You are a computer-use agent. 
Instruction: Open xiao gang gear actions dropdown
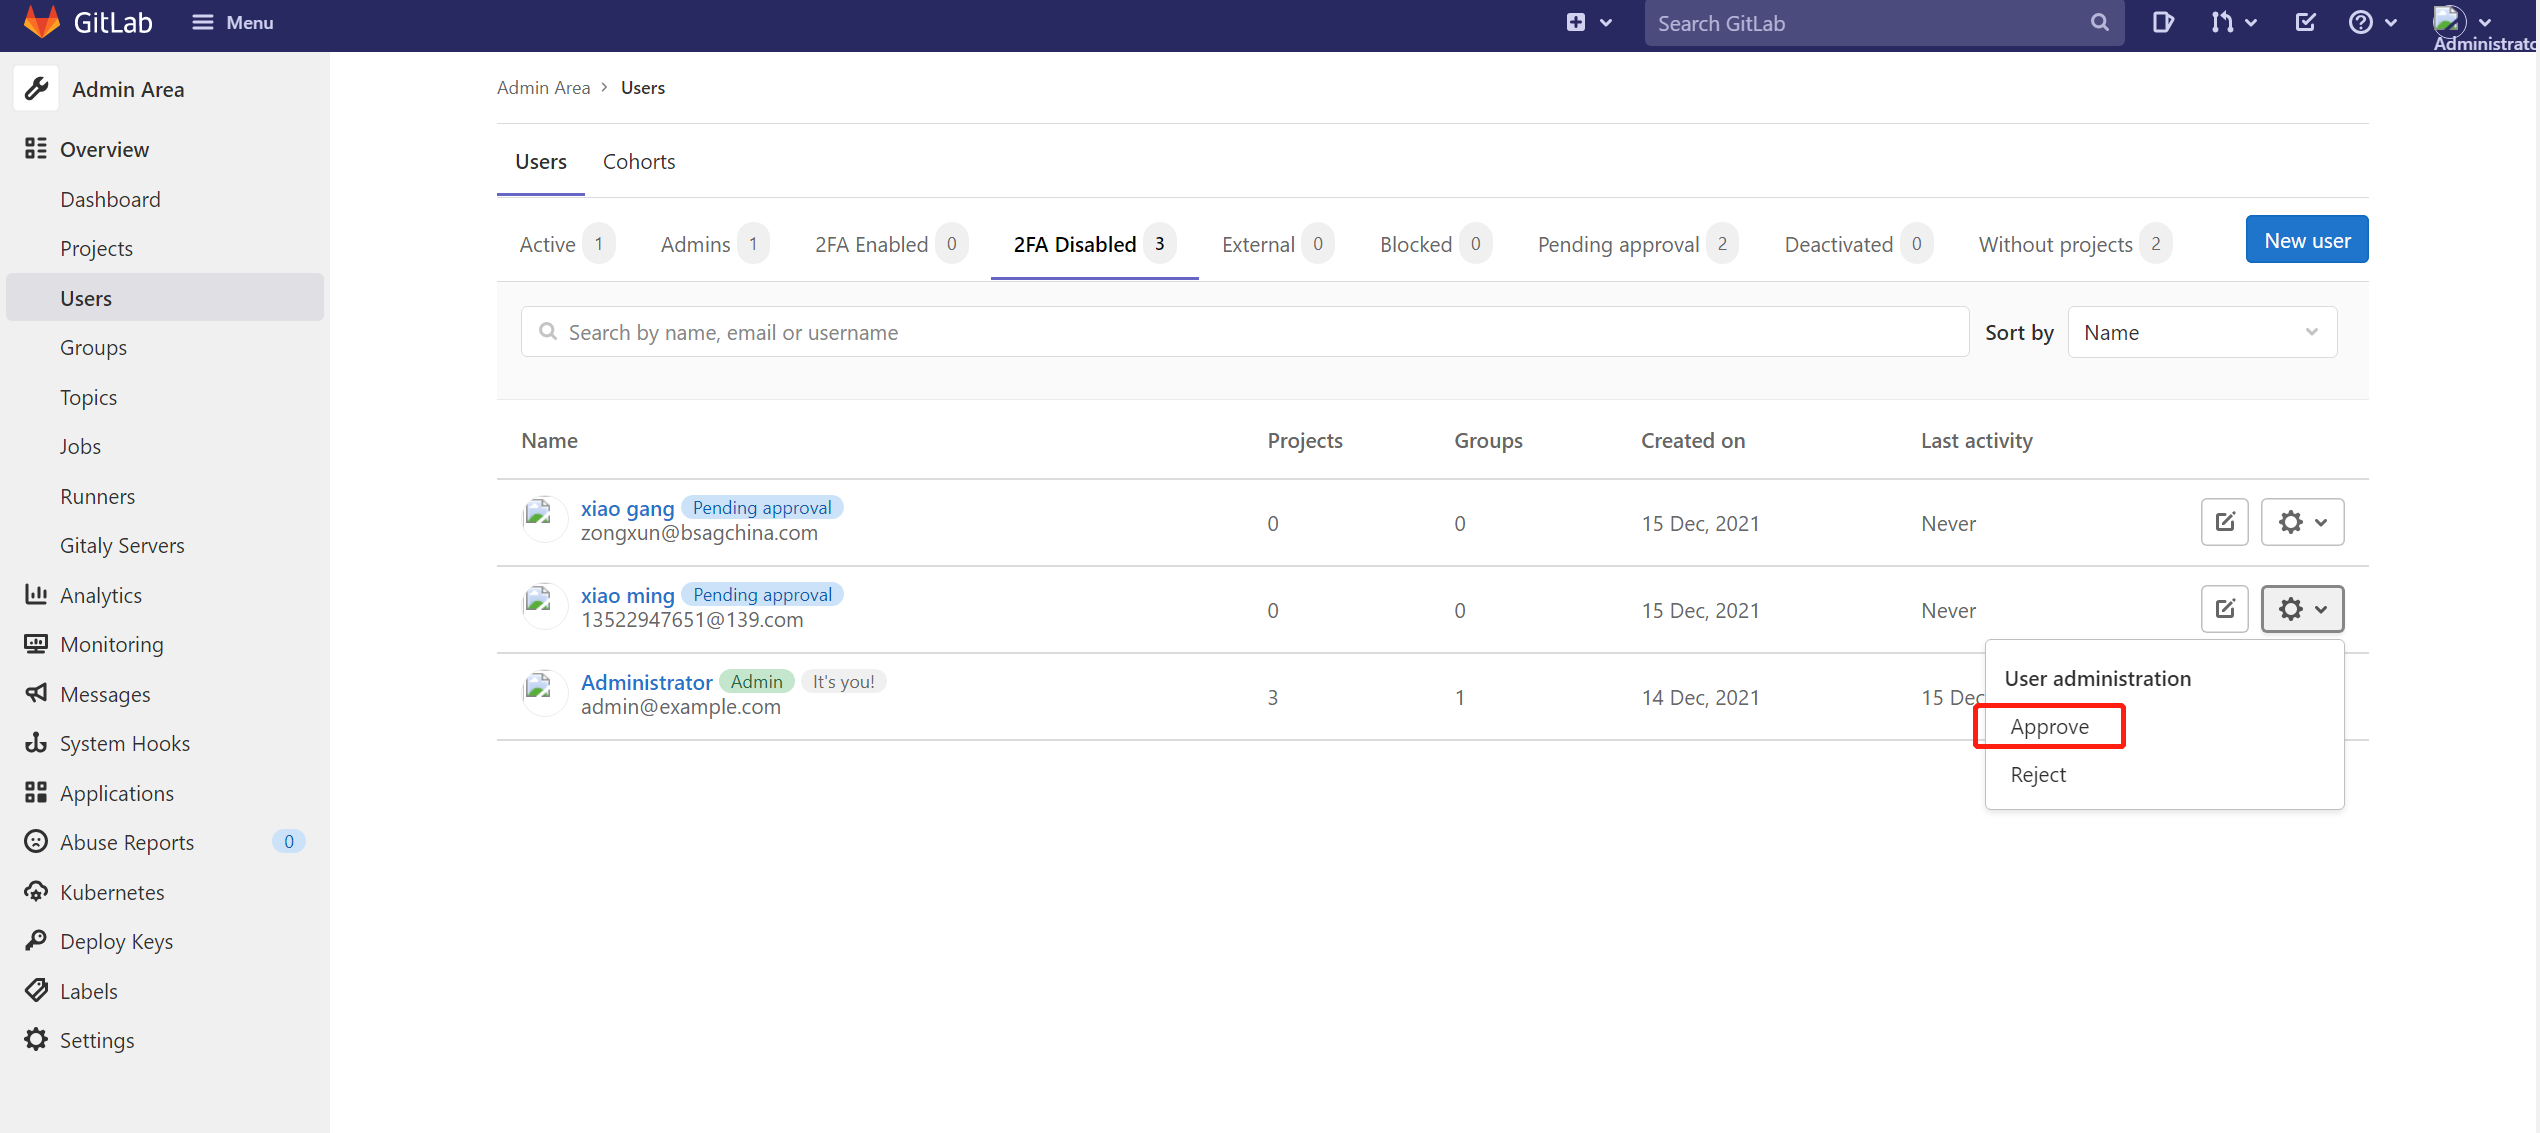pos(2302,522)
